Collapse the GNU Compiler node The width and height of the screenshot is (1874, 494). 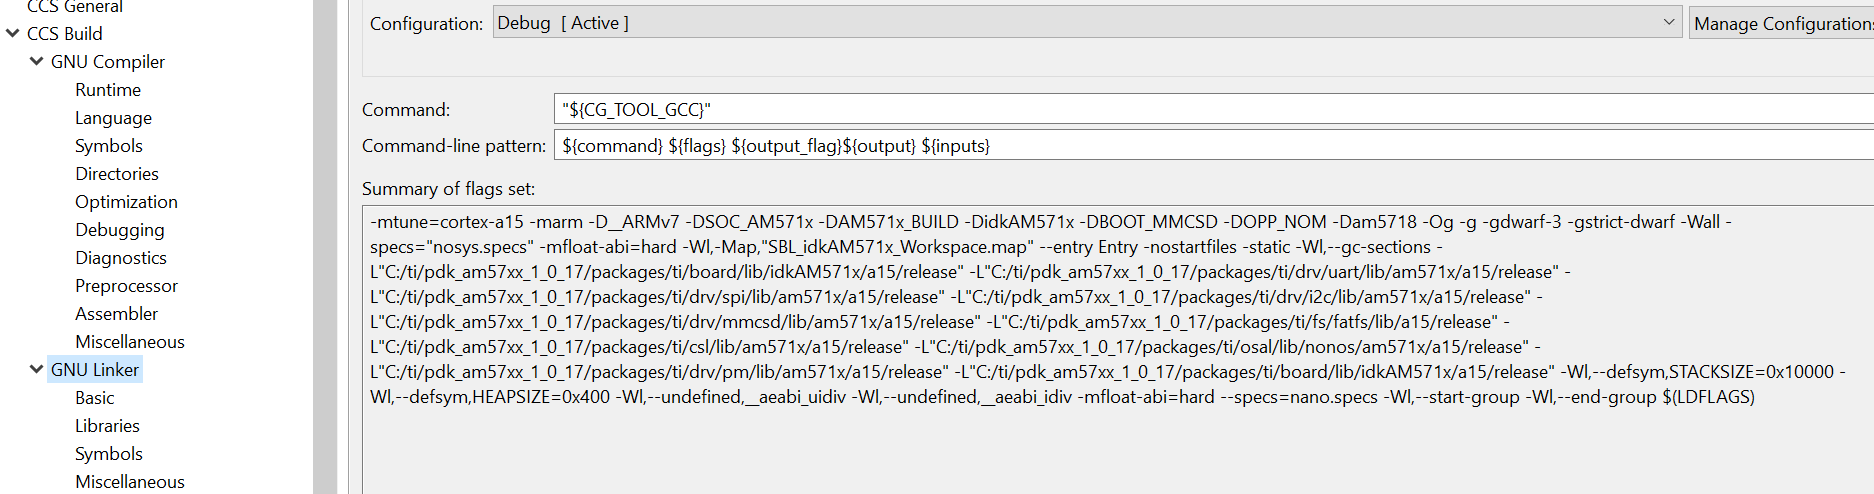[37, 61]
